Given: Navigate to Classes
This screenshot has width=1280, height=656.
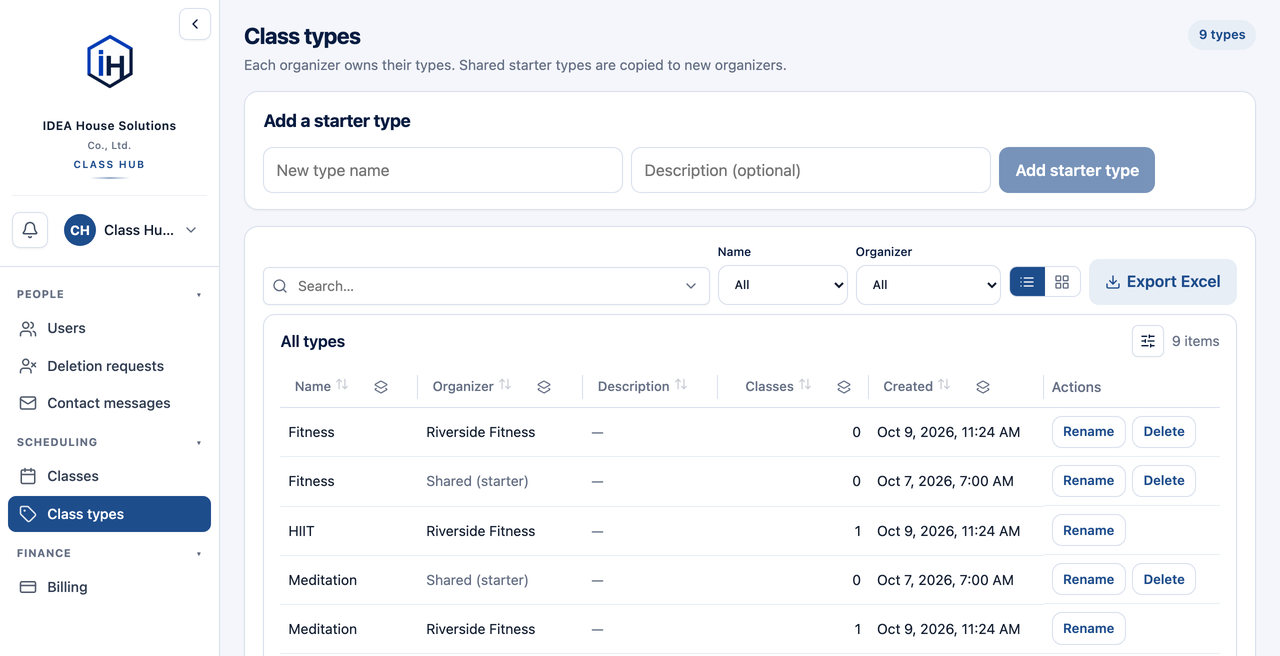Looking at the screenshot, I should tap(109, 476).
